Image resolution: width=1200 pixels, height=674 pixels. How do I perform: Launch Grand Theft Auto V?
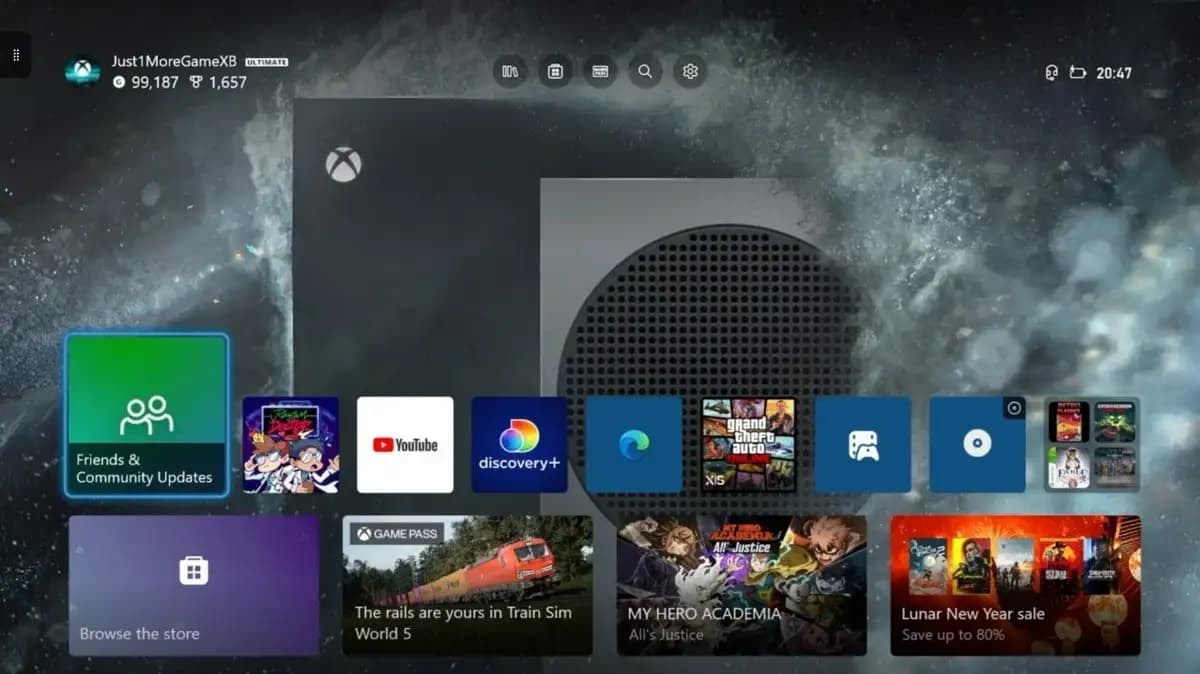click(x=748, y=444)
